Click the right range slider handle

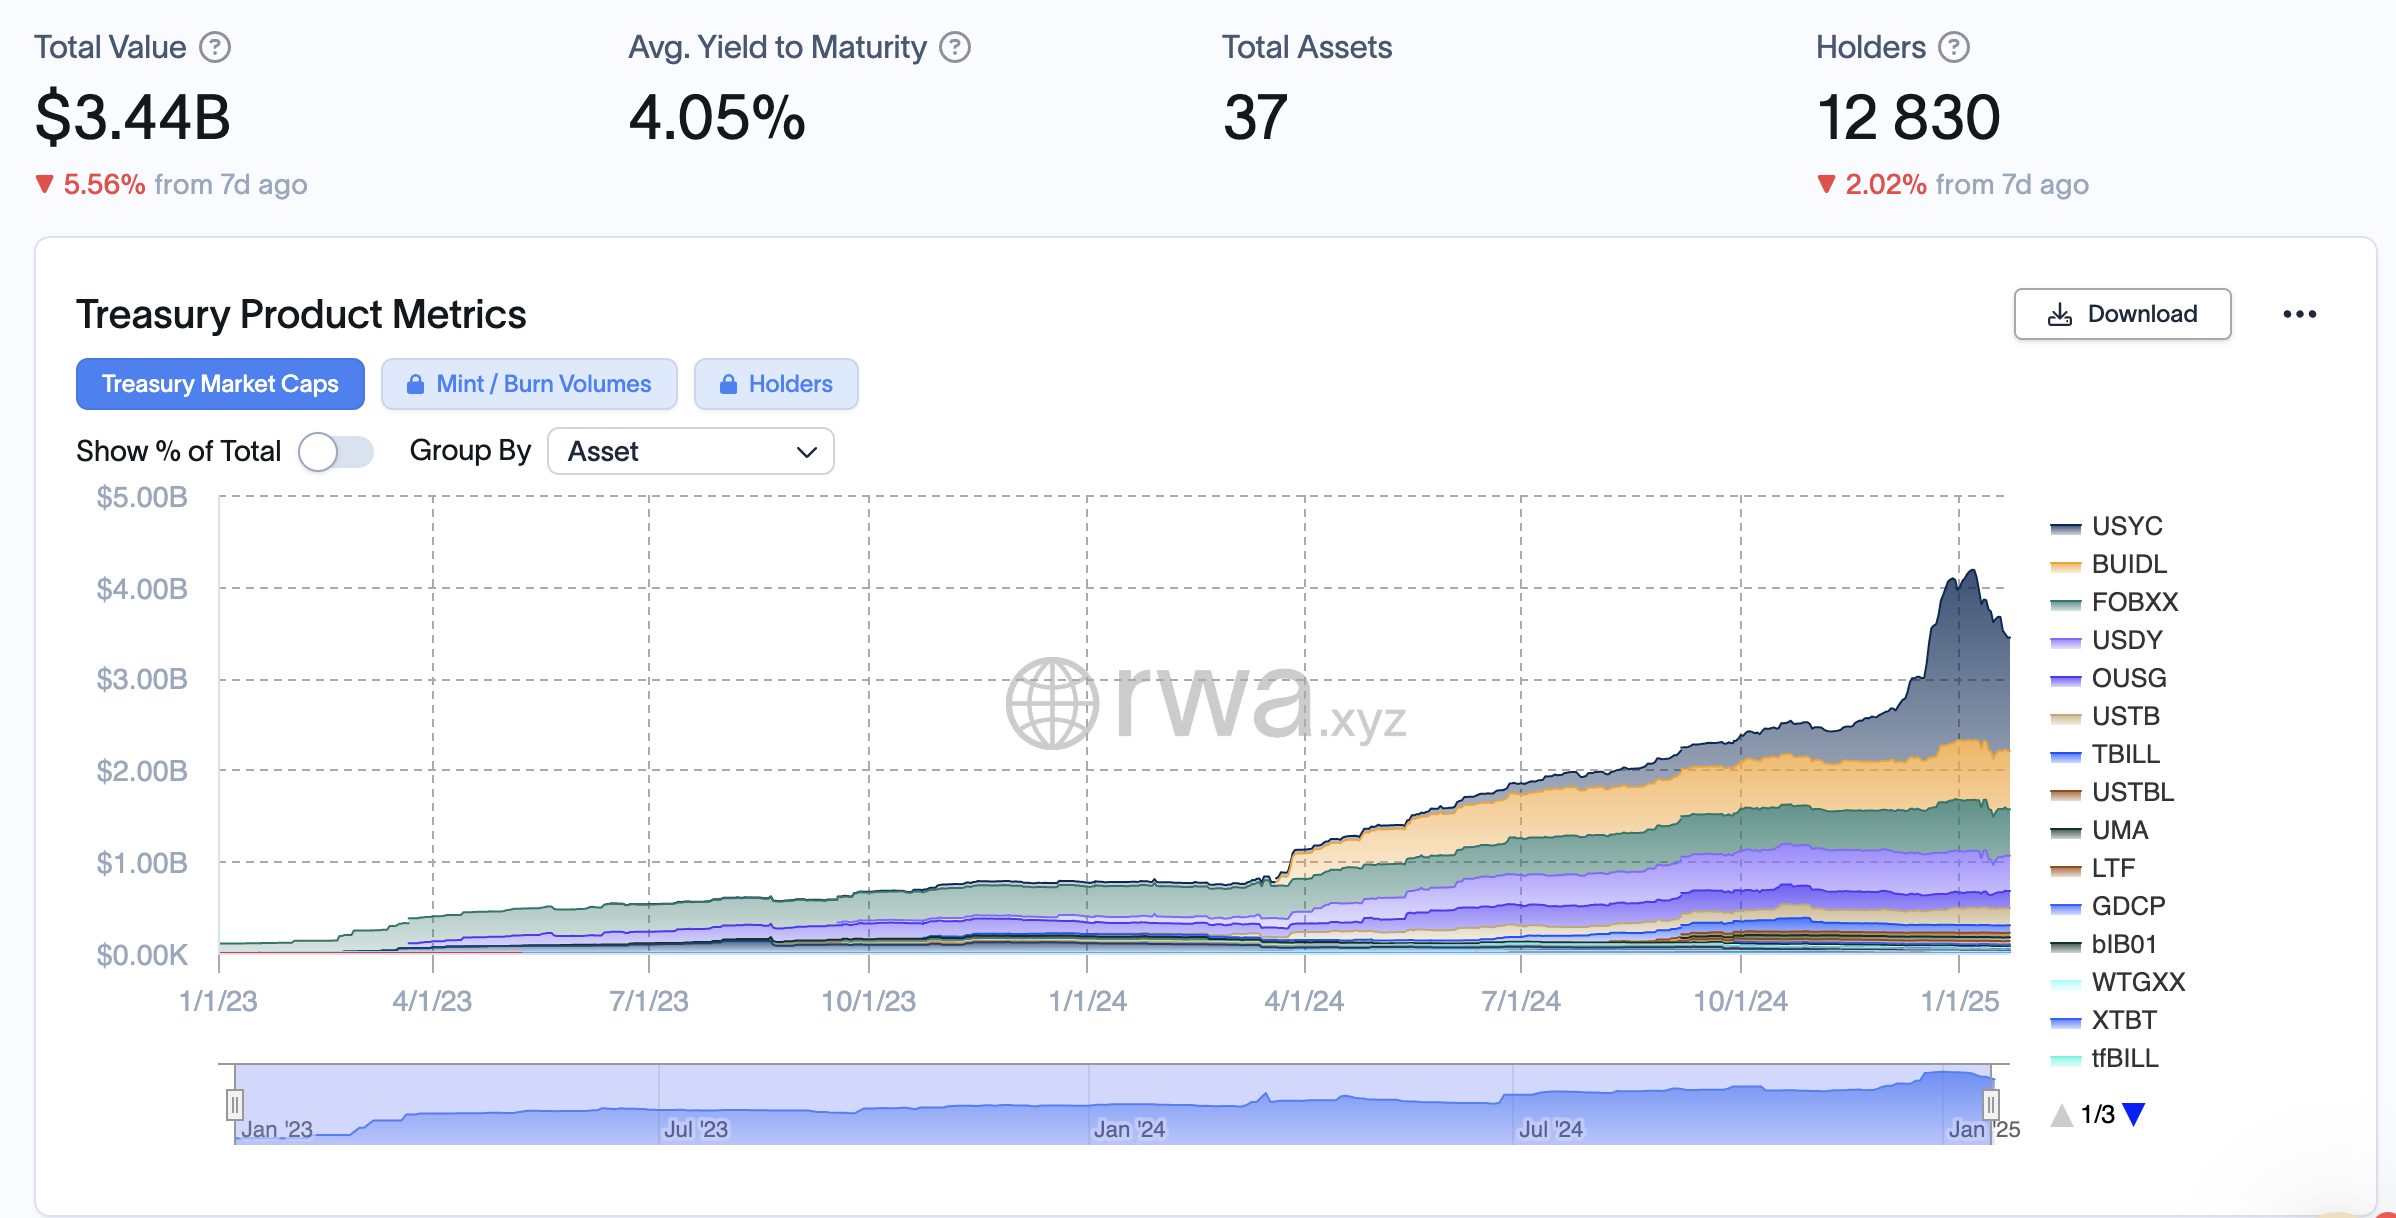pos(1991,1105)
